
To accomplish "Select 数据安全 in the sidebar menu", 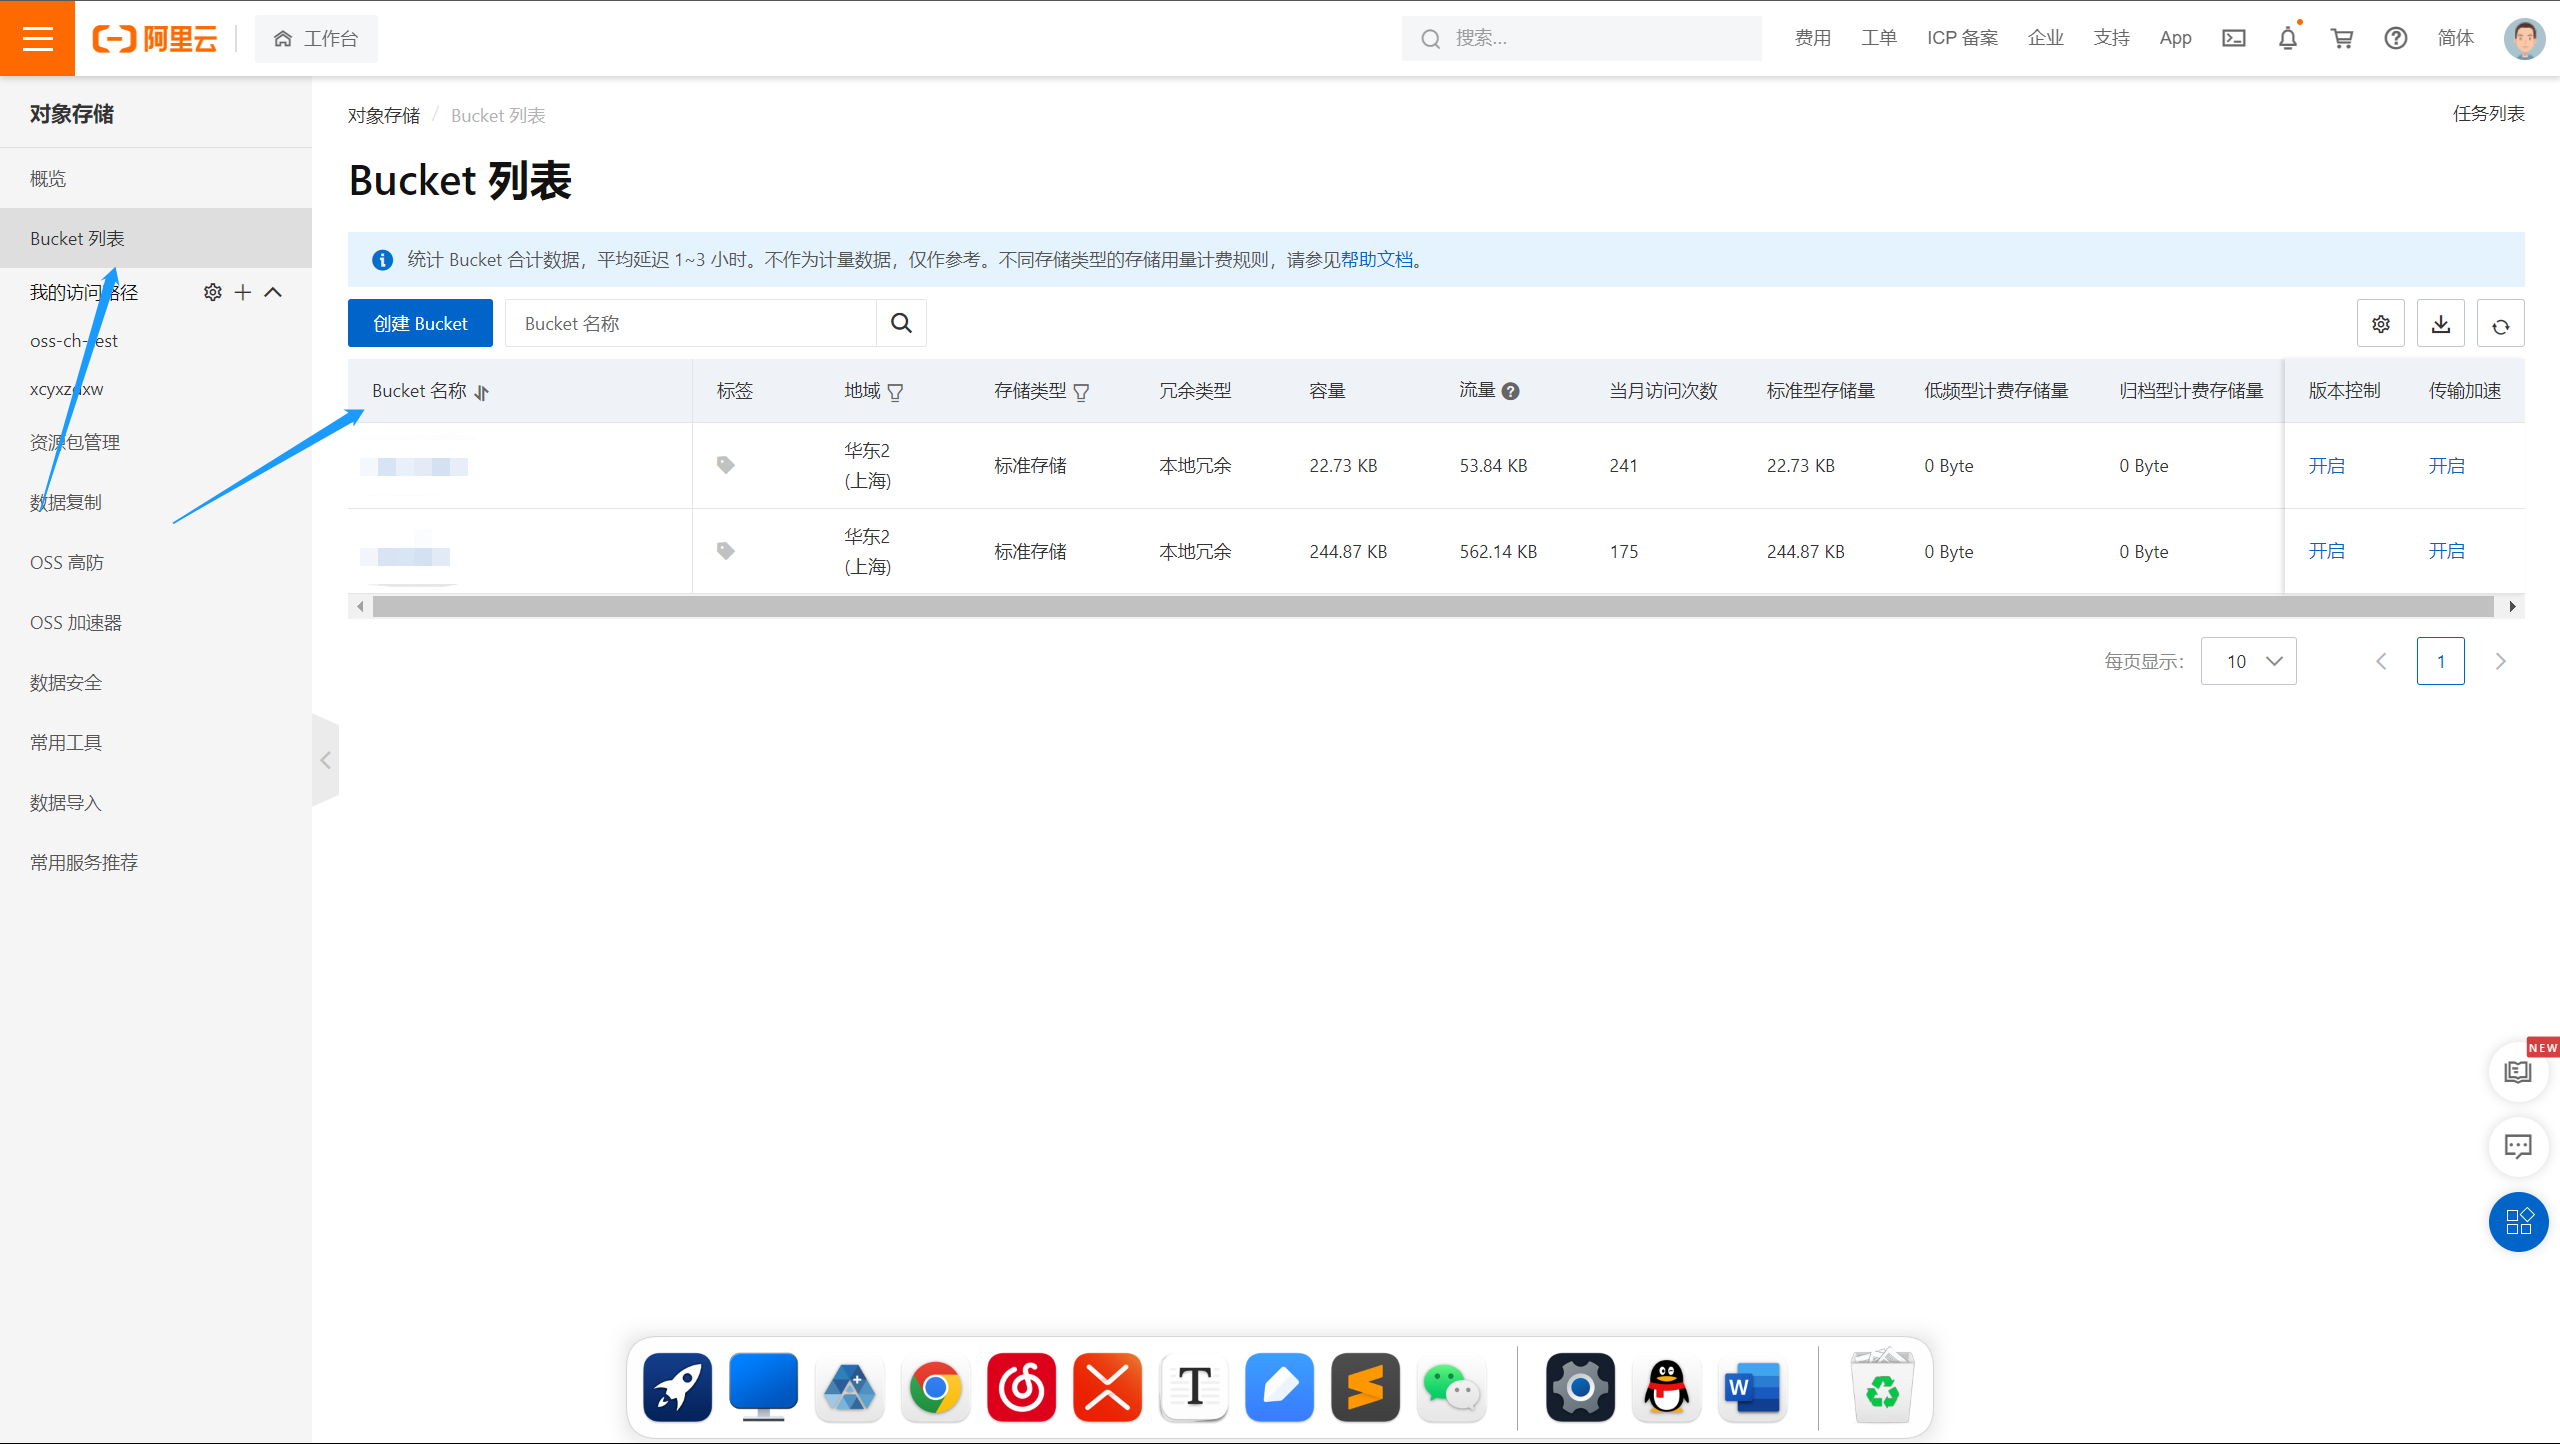I will [66, 682].
